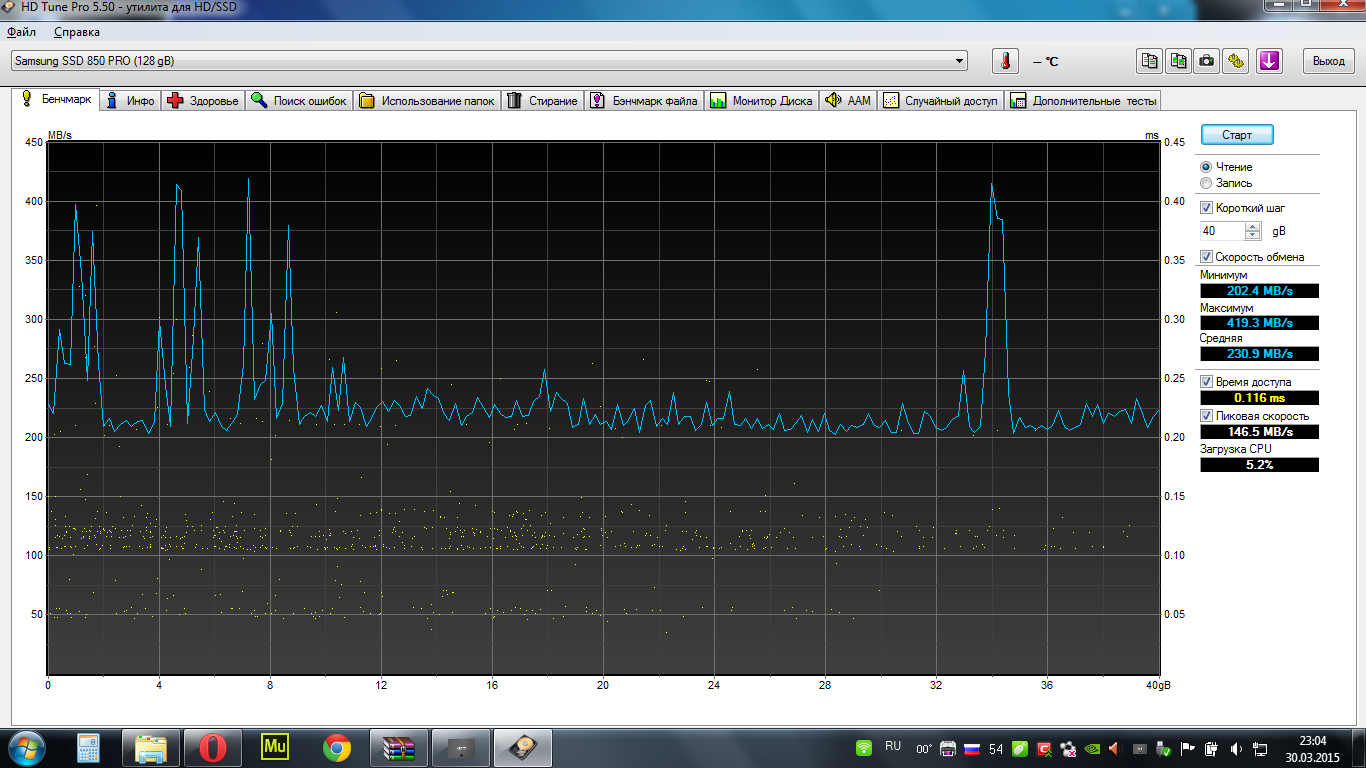
Task: Open Google Chrome from the taskbar
Action: [337, 748]
